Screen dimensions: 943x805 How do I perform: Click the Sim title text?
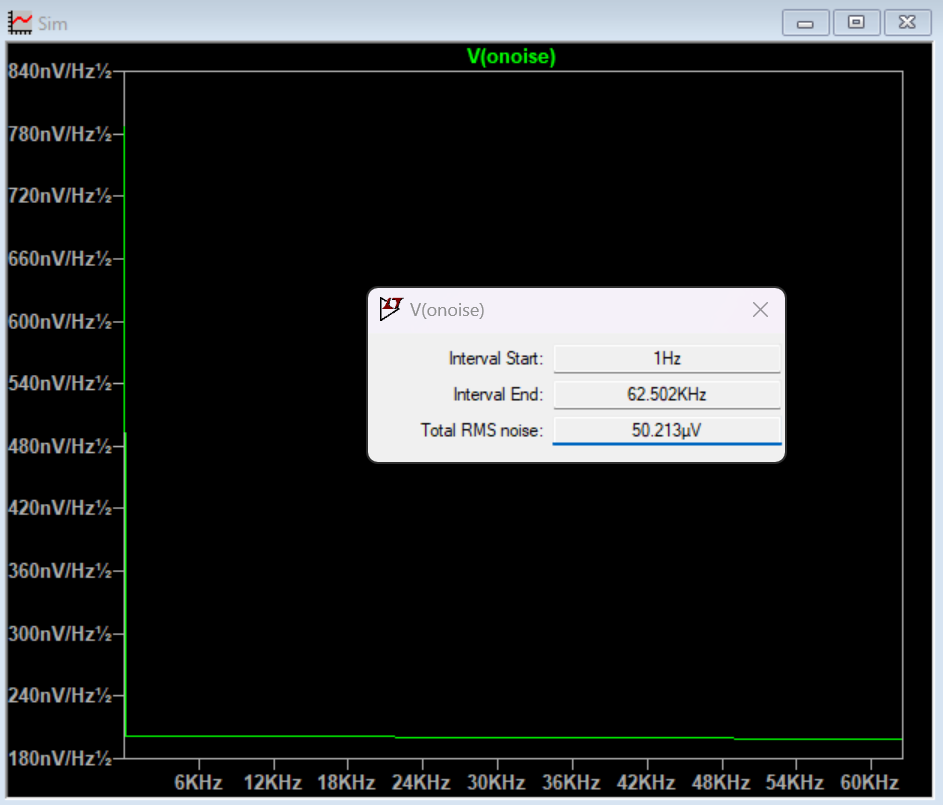[x=53, y=24]
